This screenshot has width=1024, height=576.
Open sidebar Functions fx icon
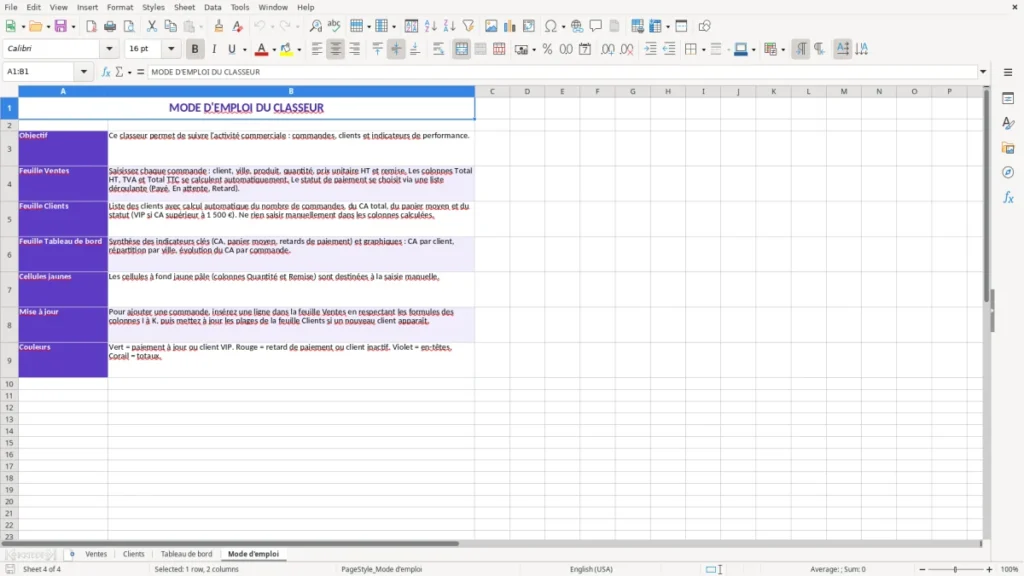tap(1008, 197)
